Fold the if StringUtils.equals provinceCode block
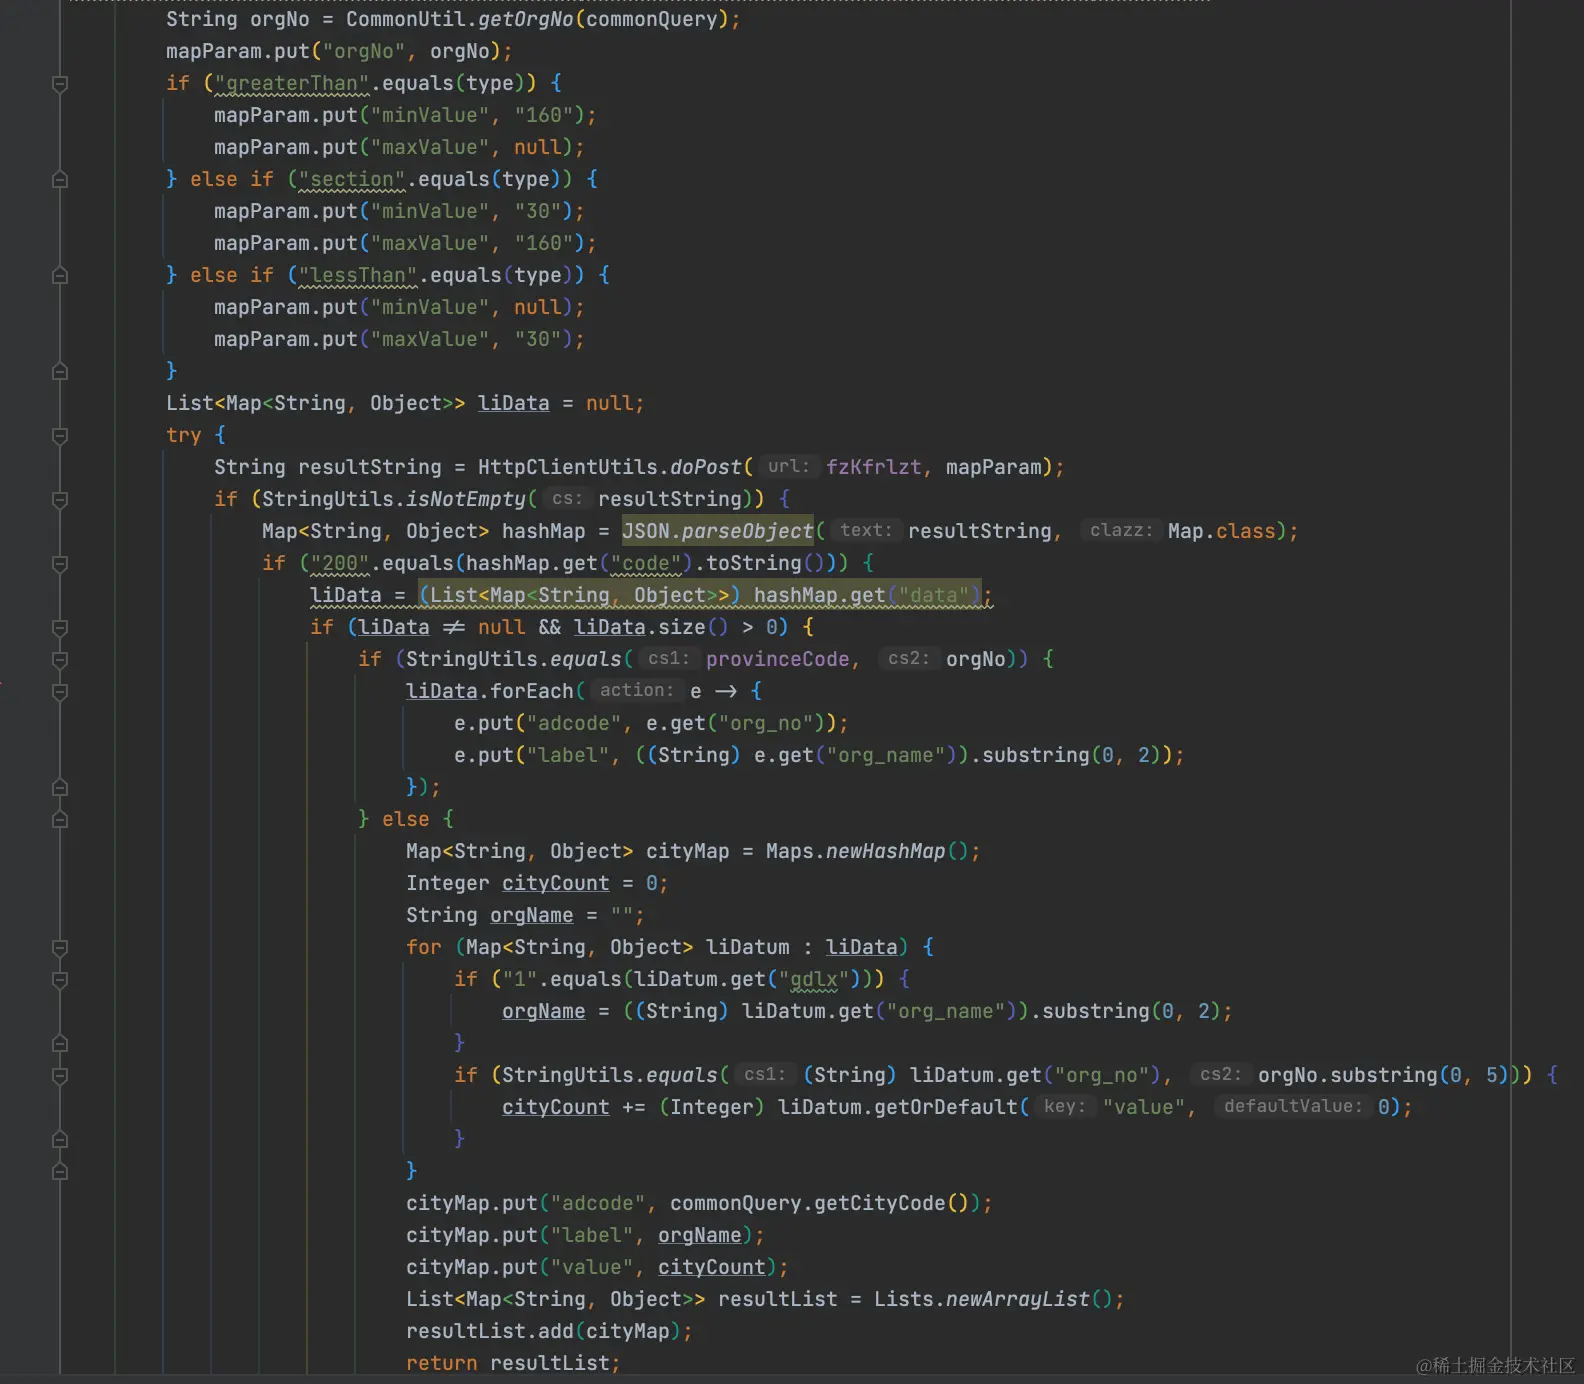This screenshot has height=1384, width=1584. tap(60, 660)
